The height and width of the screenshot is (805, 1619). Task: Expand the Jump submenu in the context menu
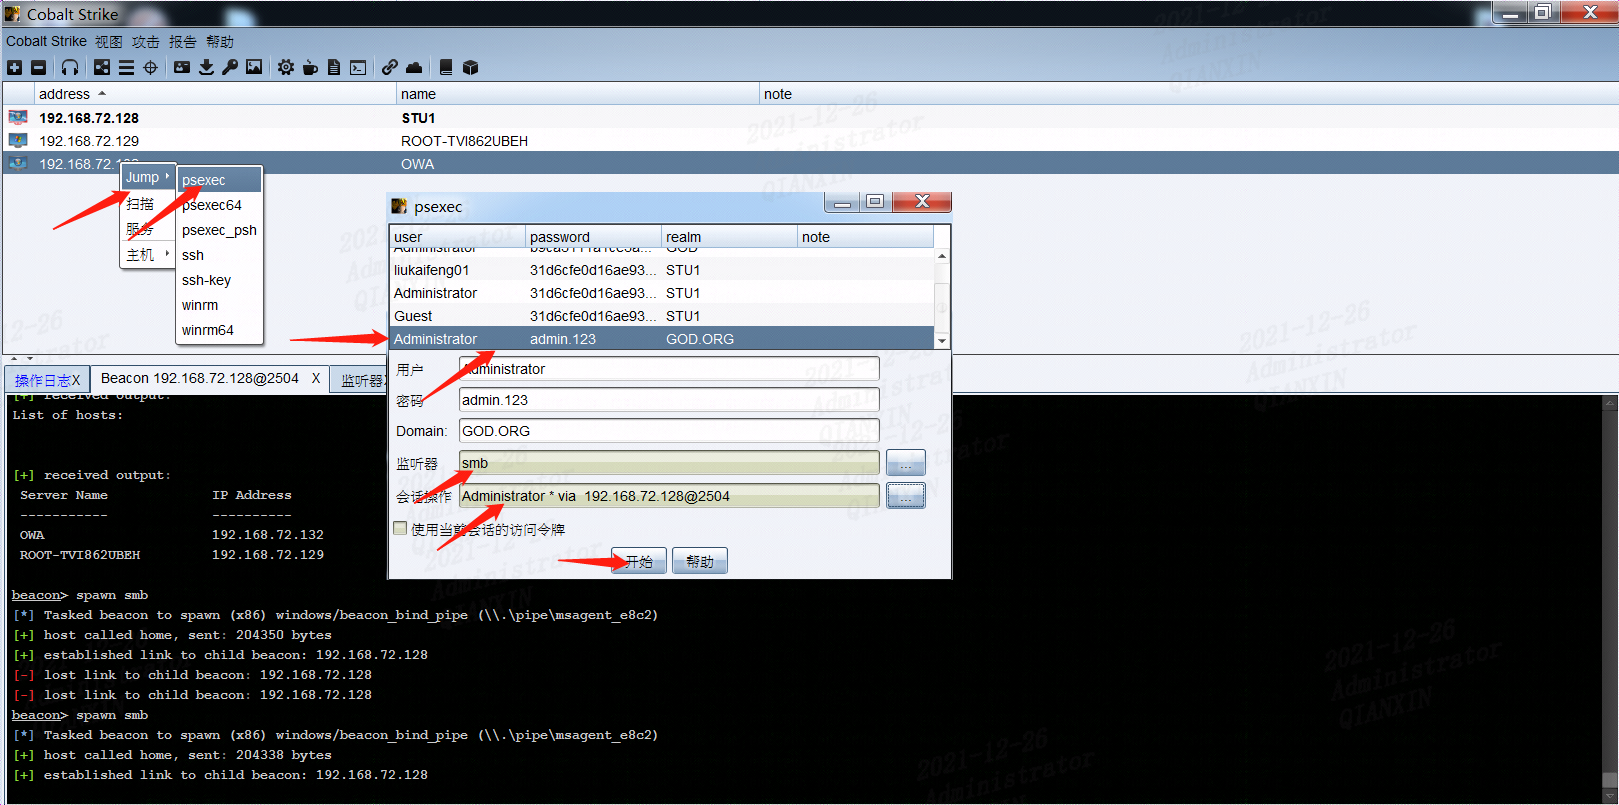click(148, 177)
